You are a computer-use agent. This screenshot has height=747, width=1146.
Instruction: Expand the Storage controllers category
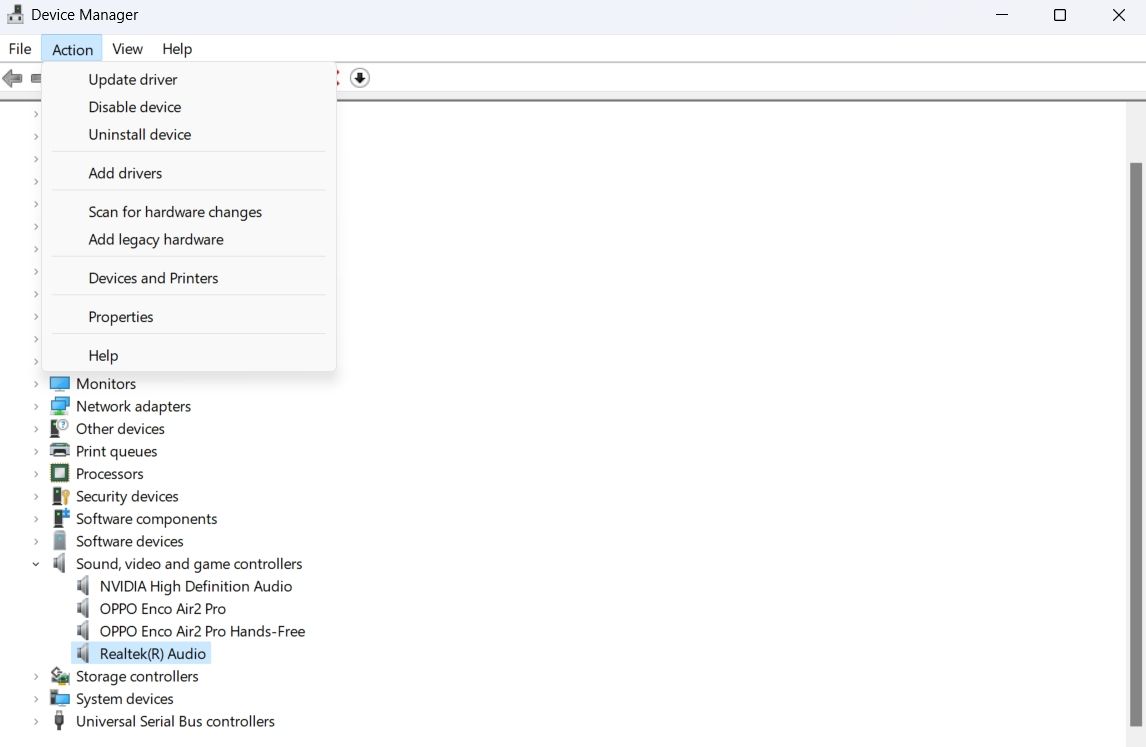click(36, 677)
